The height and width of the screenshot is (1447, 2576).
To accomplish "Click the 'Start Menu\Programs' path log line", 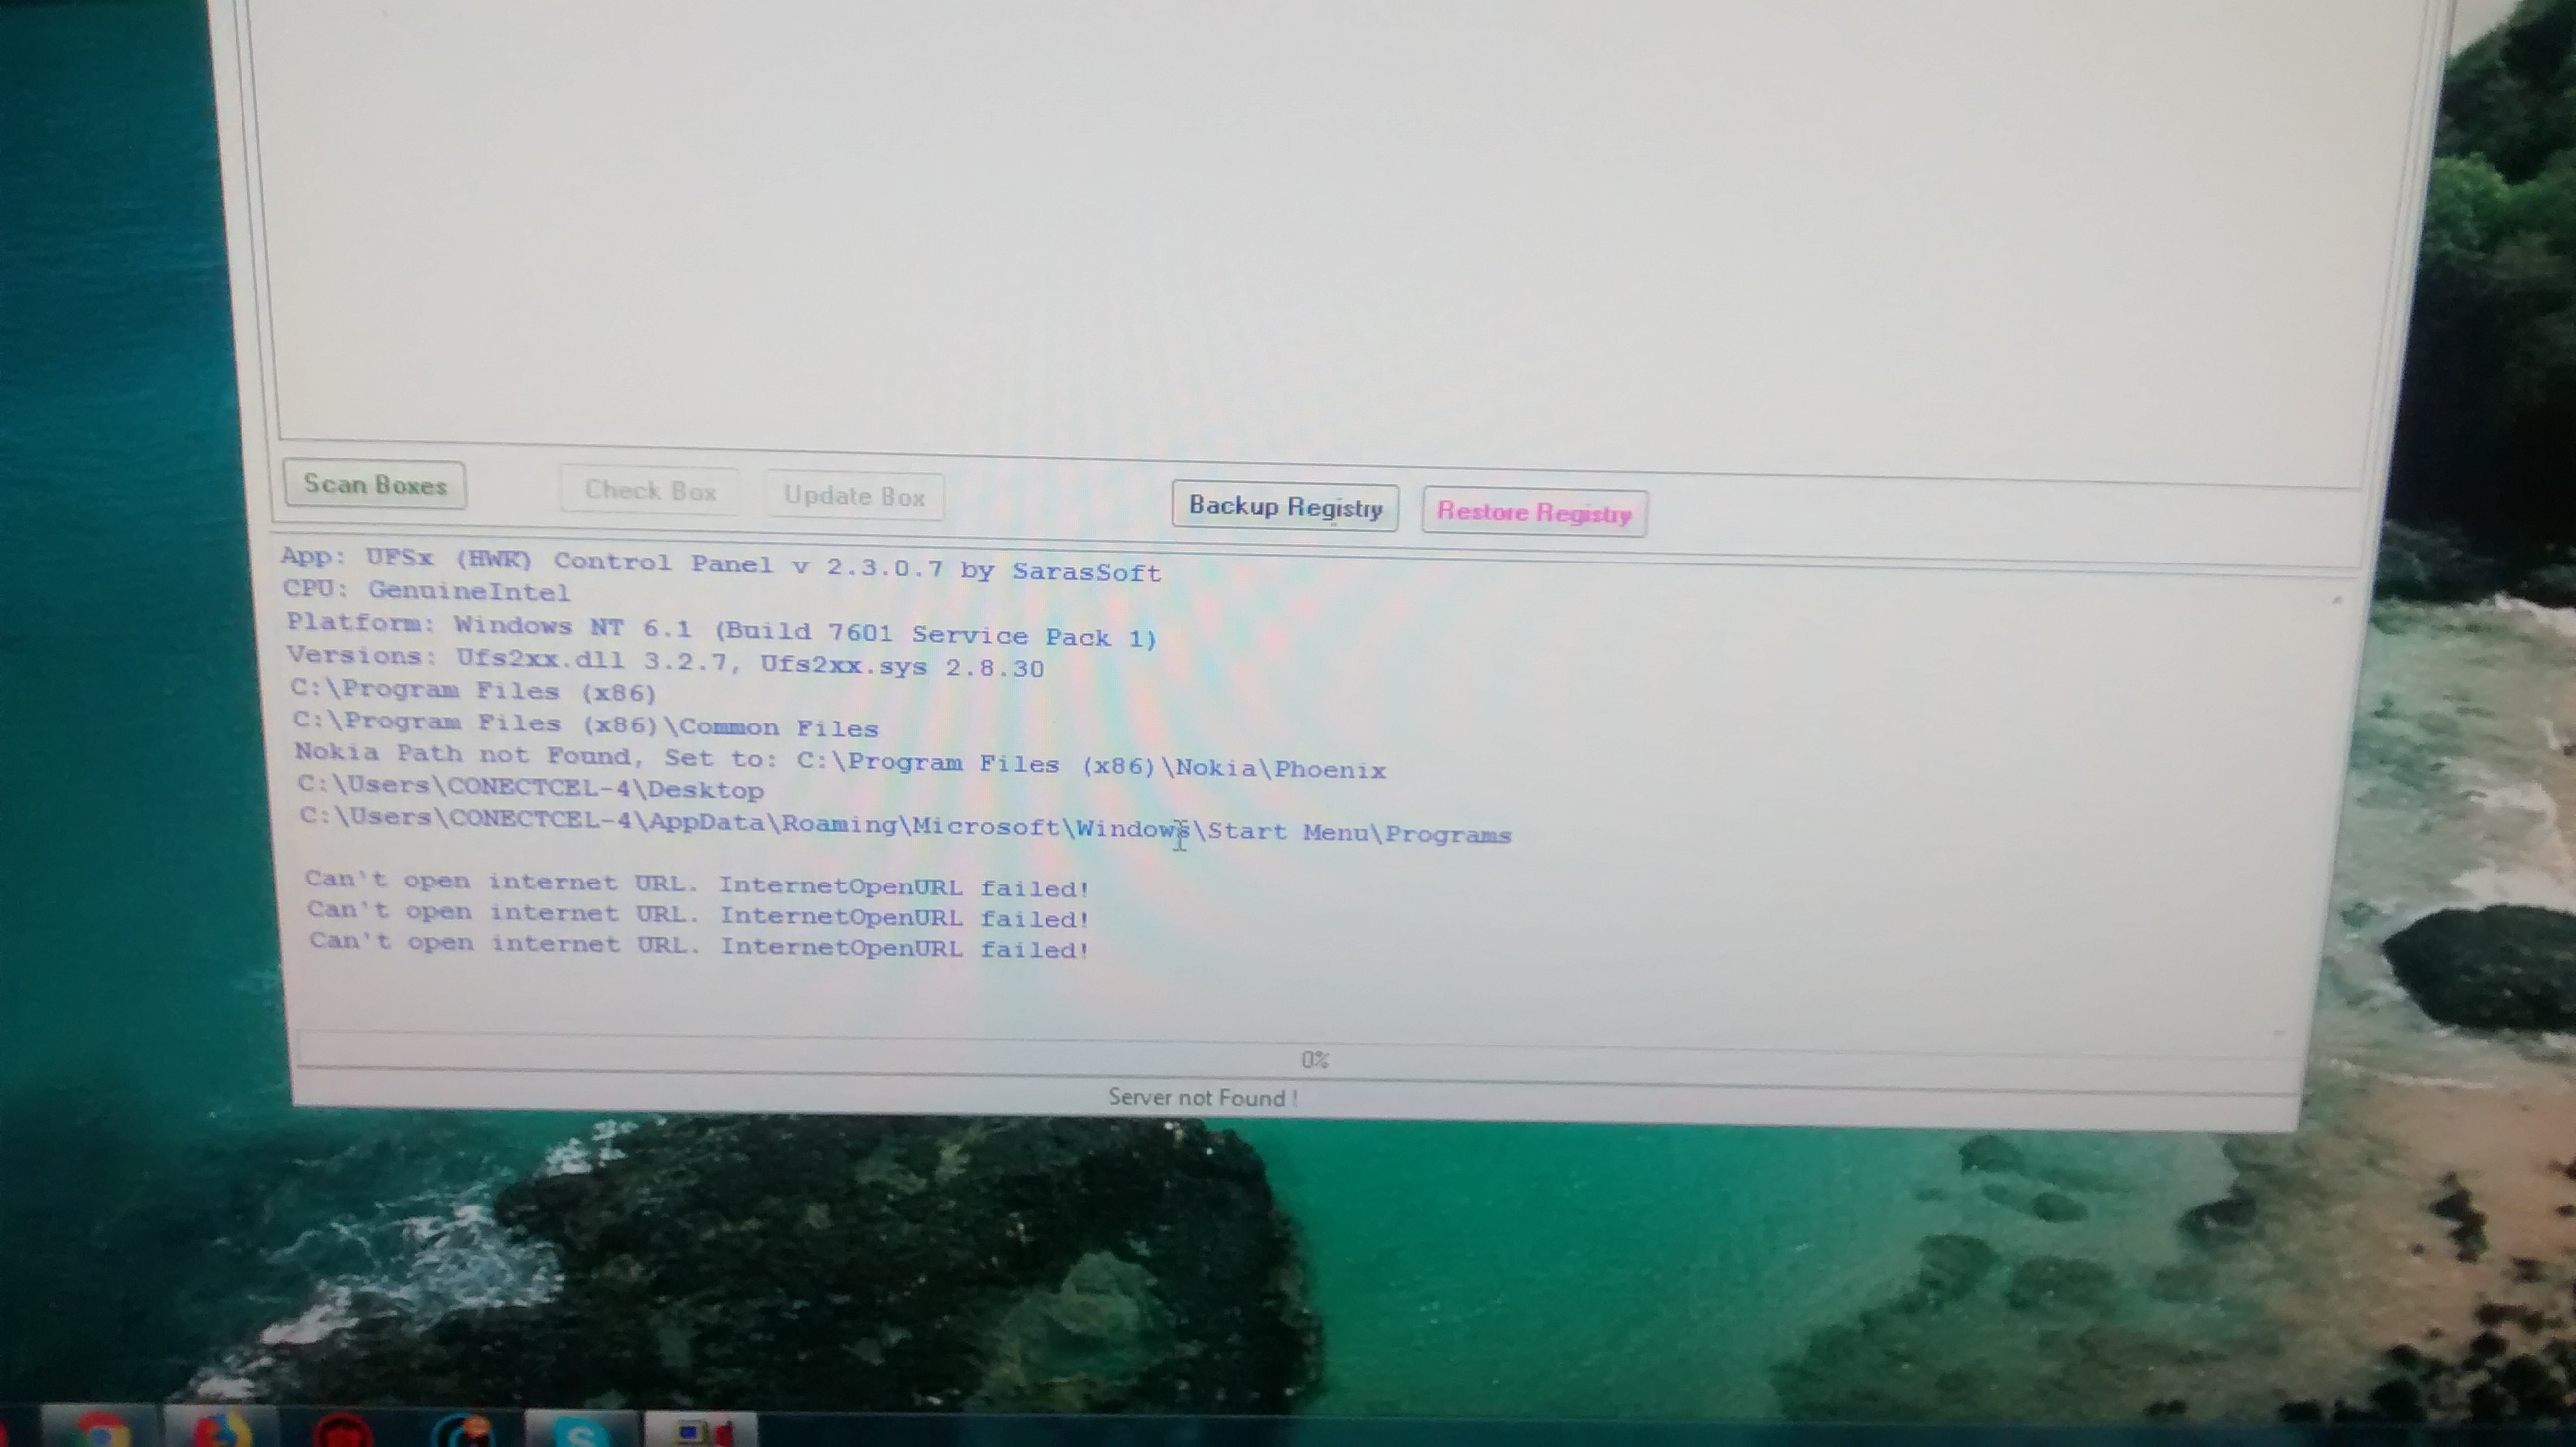I will point(906,826).
